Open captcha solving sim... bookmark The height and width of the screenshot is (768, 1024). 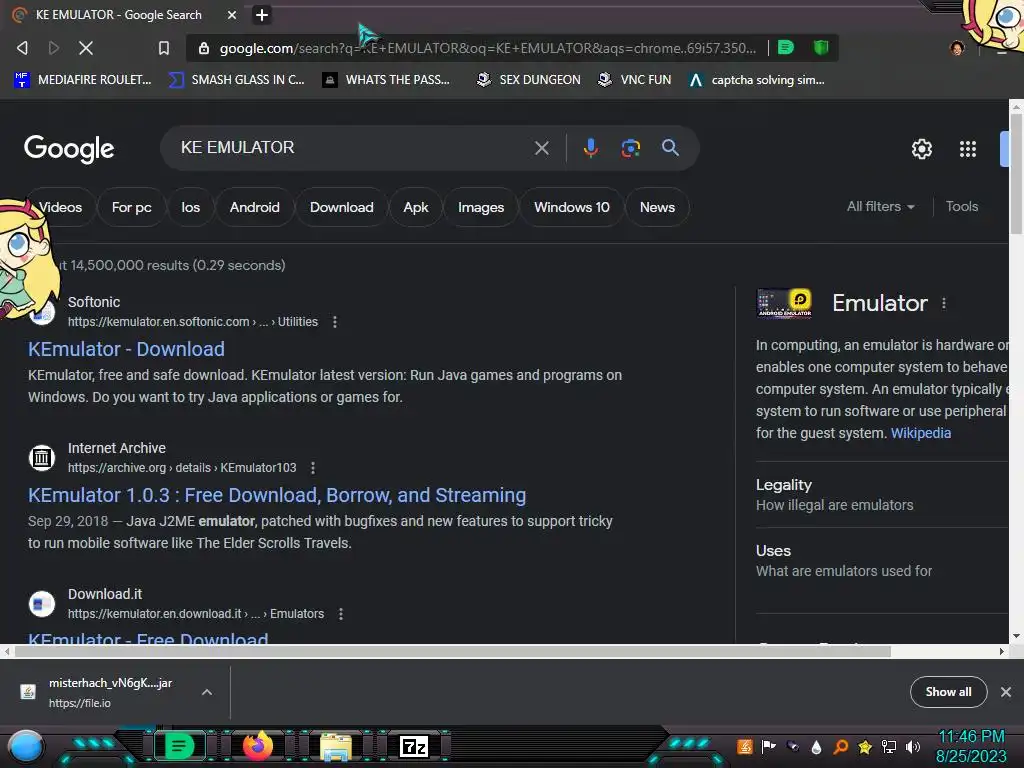[757, 80]
